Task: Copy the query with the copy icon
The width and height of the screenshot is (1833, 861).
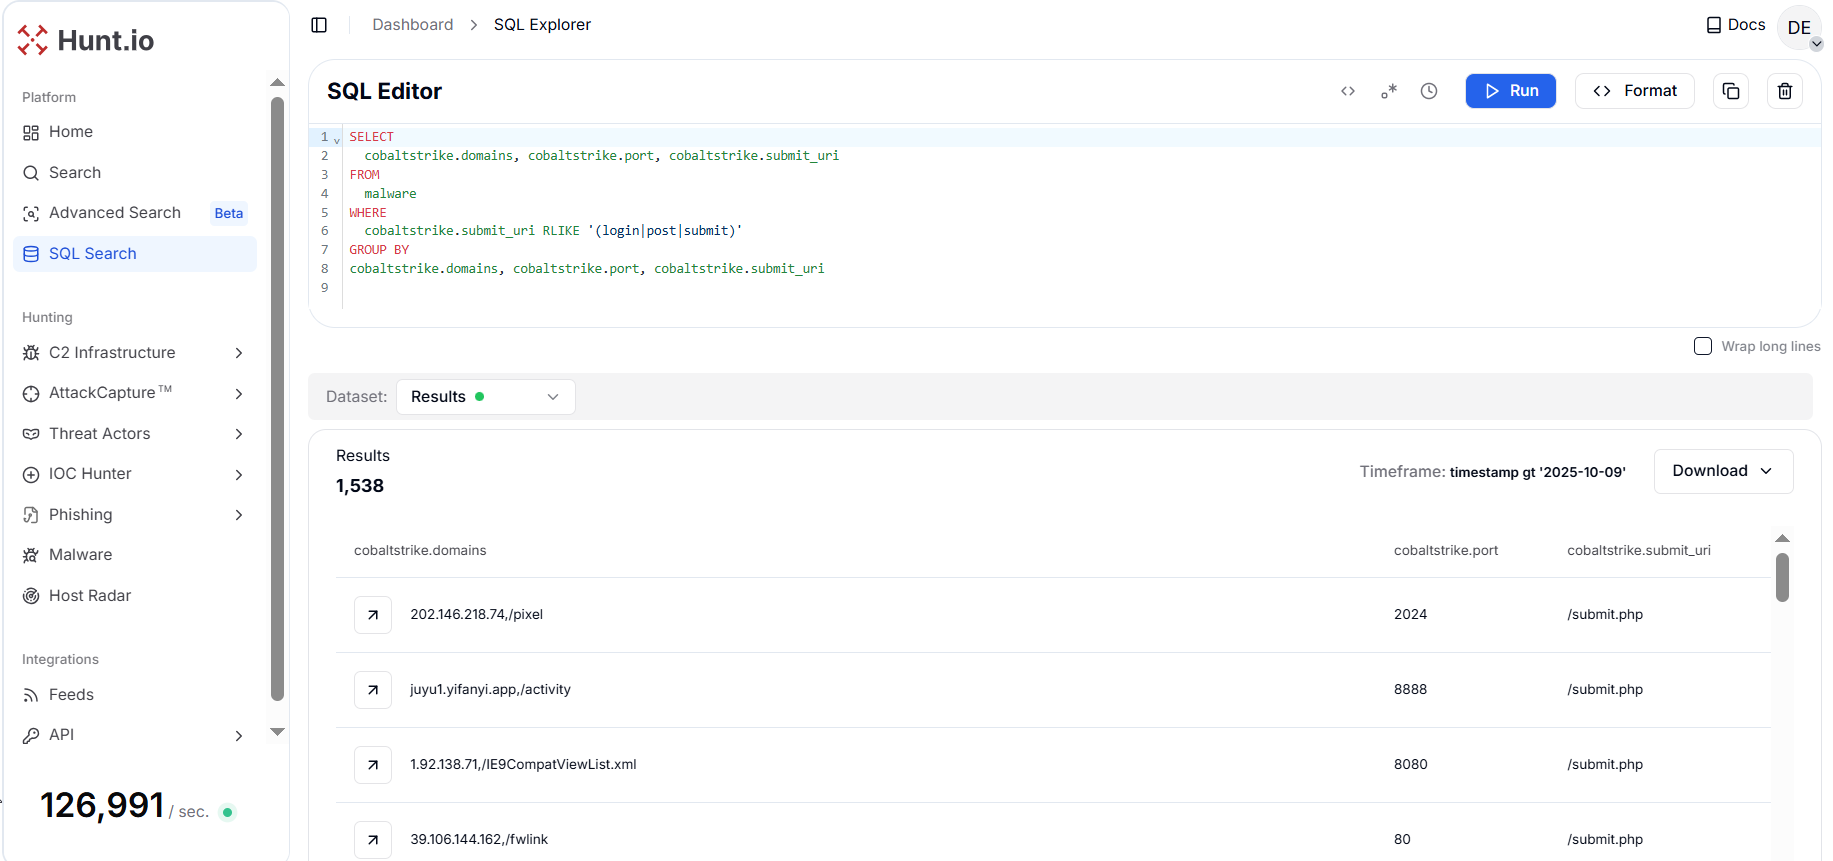Action: click(x=1731, y=91)
